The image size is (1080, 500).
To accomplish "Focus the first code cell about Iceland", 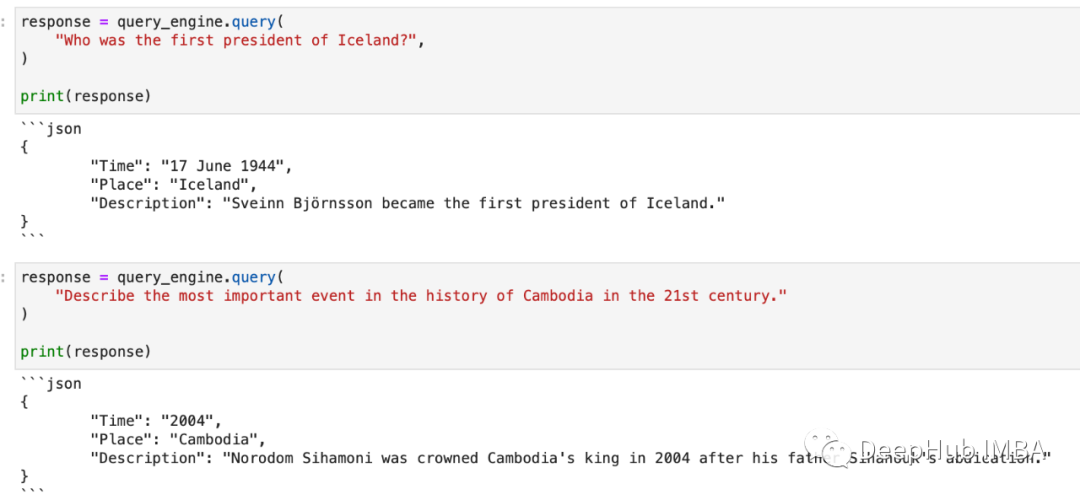I will pos(548,59).
